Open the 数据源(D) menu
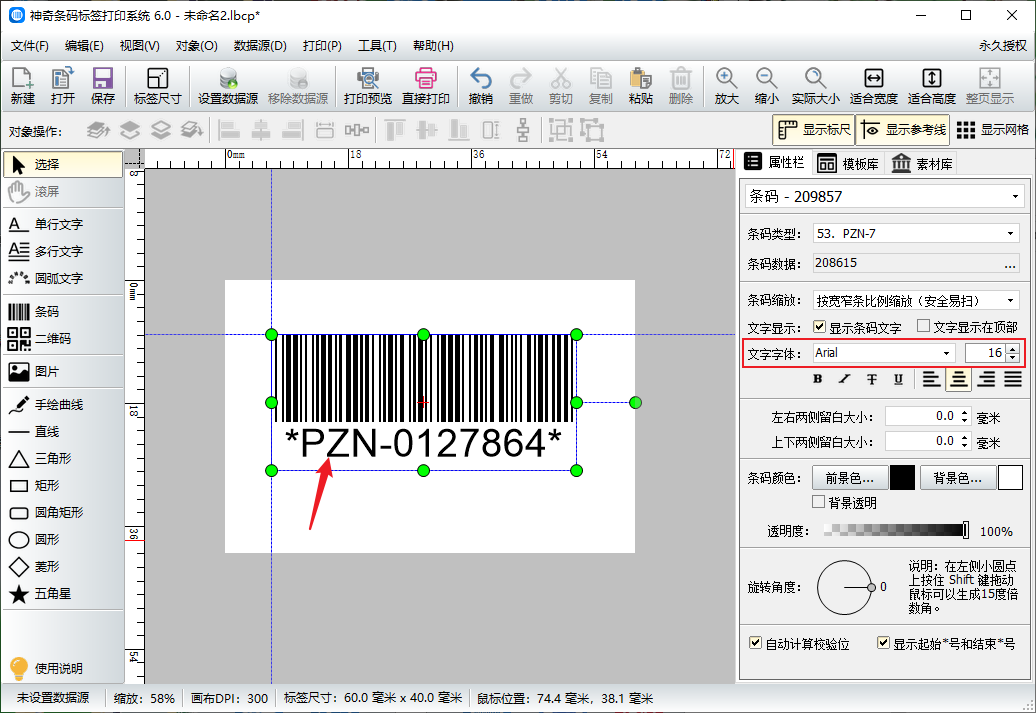 point(260,46)
